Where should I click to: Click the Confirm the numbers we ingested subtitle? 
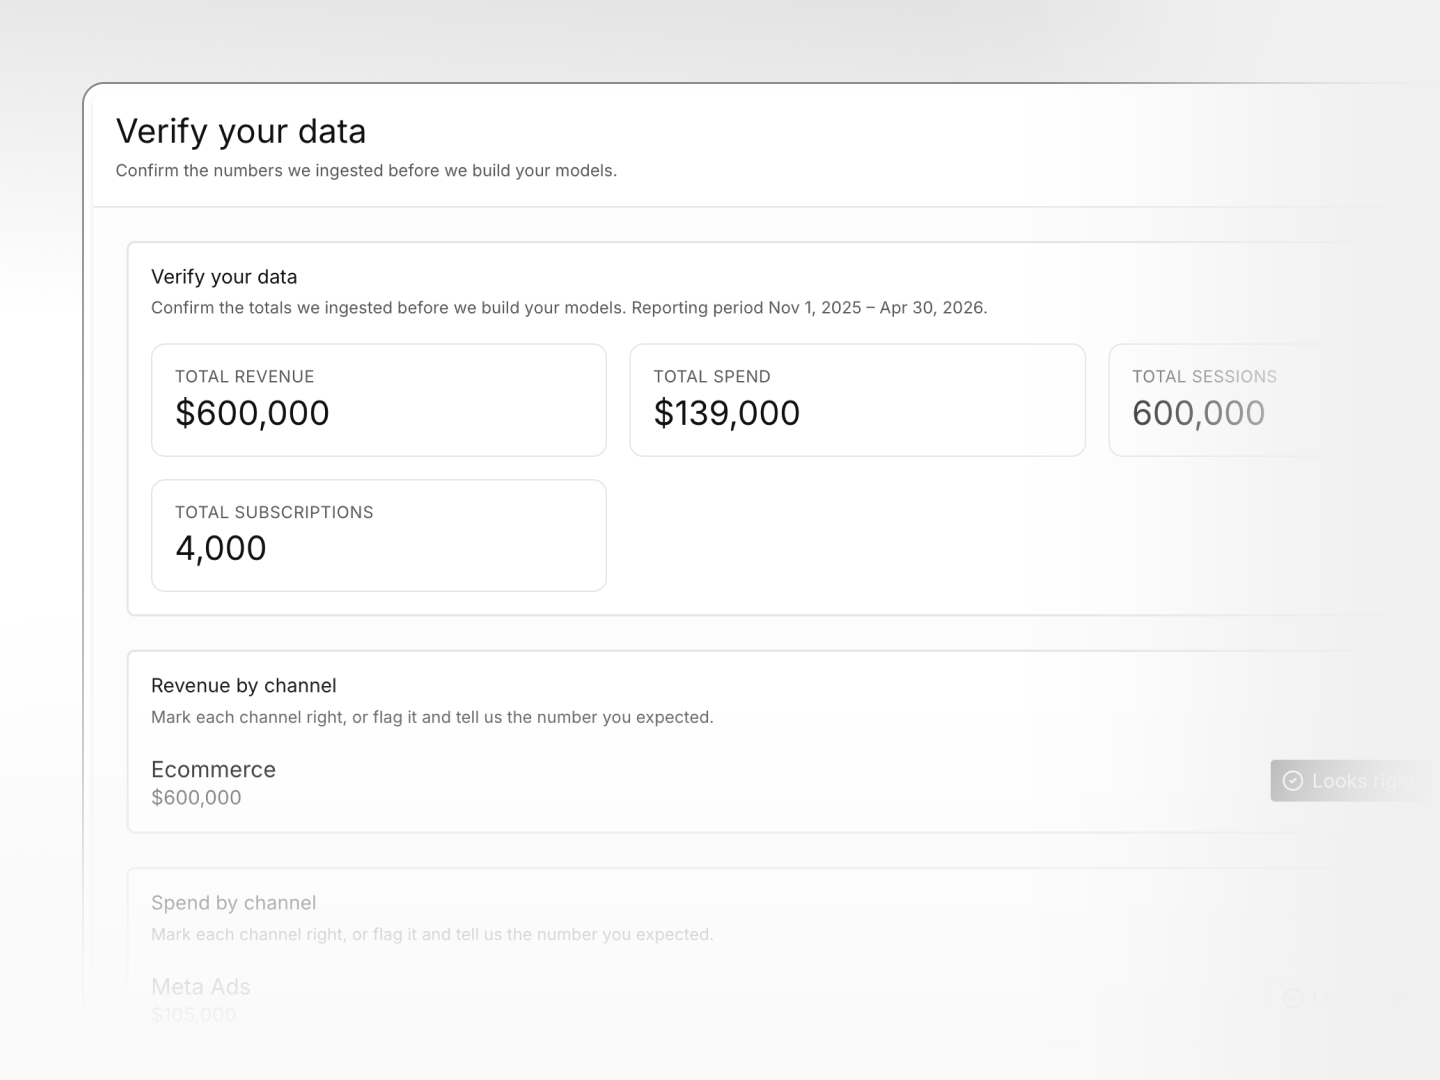click(x=366, y=171)
